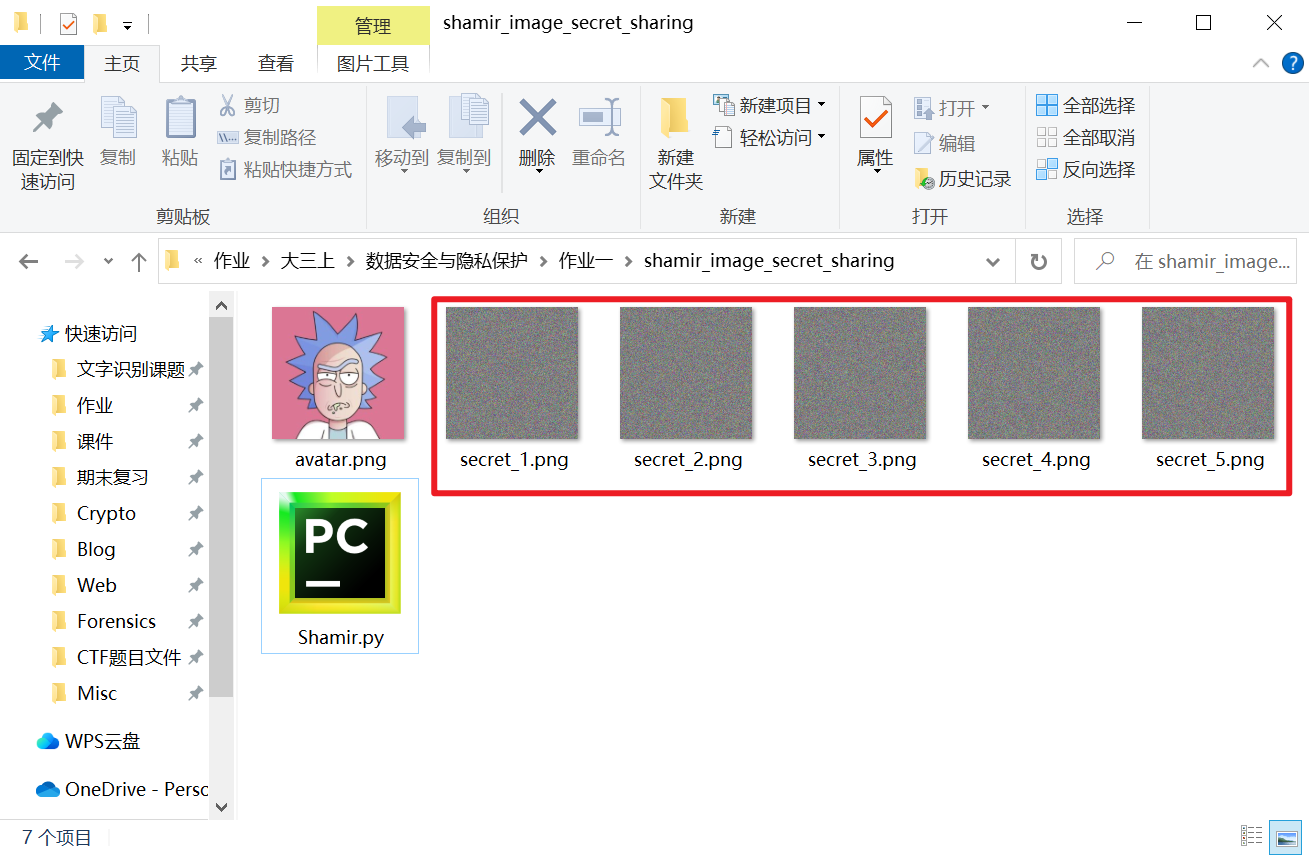
Task: Pin current folder to Quick access
Action: (x=46, y=140)
